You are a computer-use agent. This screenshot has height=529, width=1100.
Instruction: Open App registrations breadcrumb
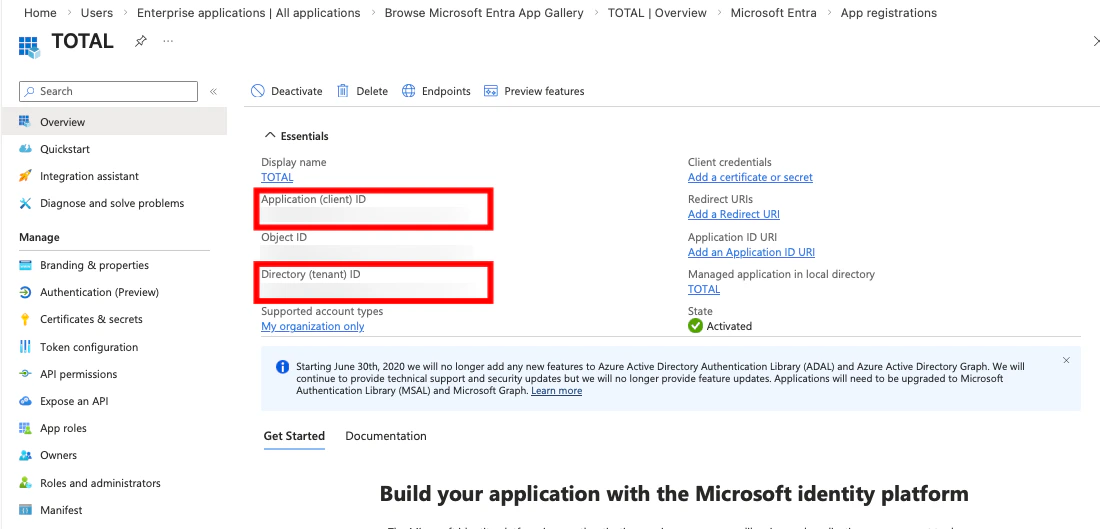(888, 13)
